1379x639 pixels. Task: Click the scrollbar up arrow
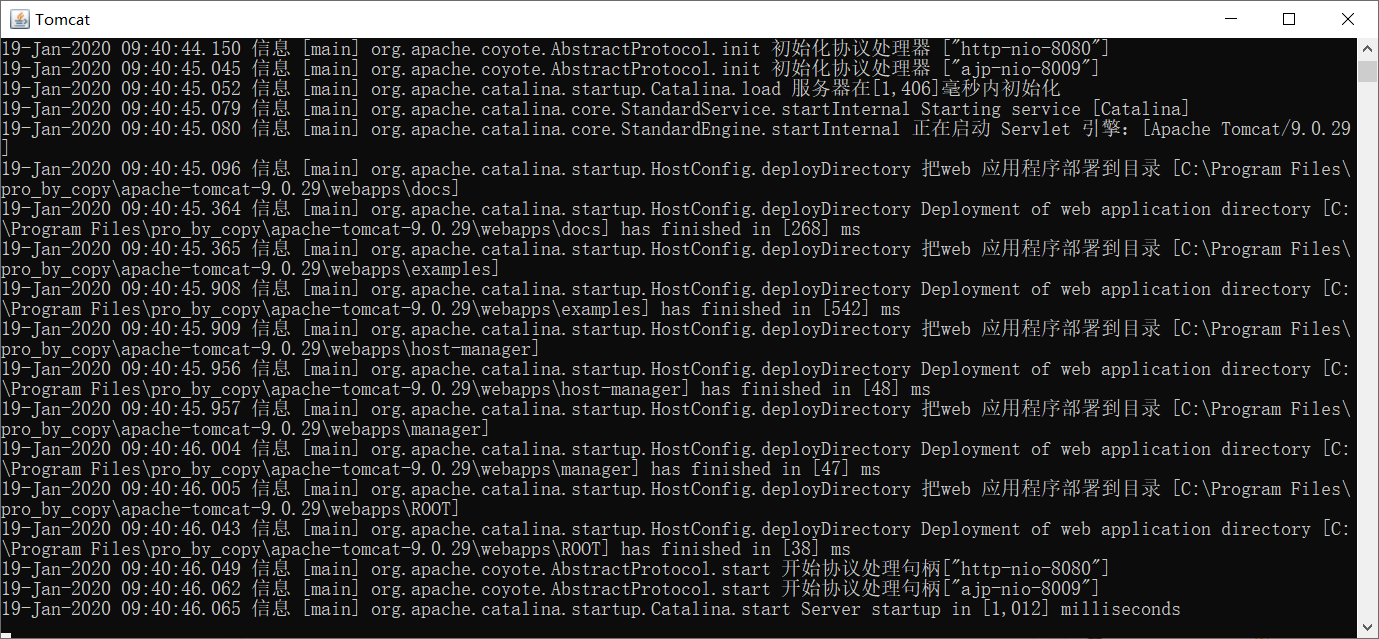[x=1368, y=49]
